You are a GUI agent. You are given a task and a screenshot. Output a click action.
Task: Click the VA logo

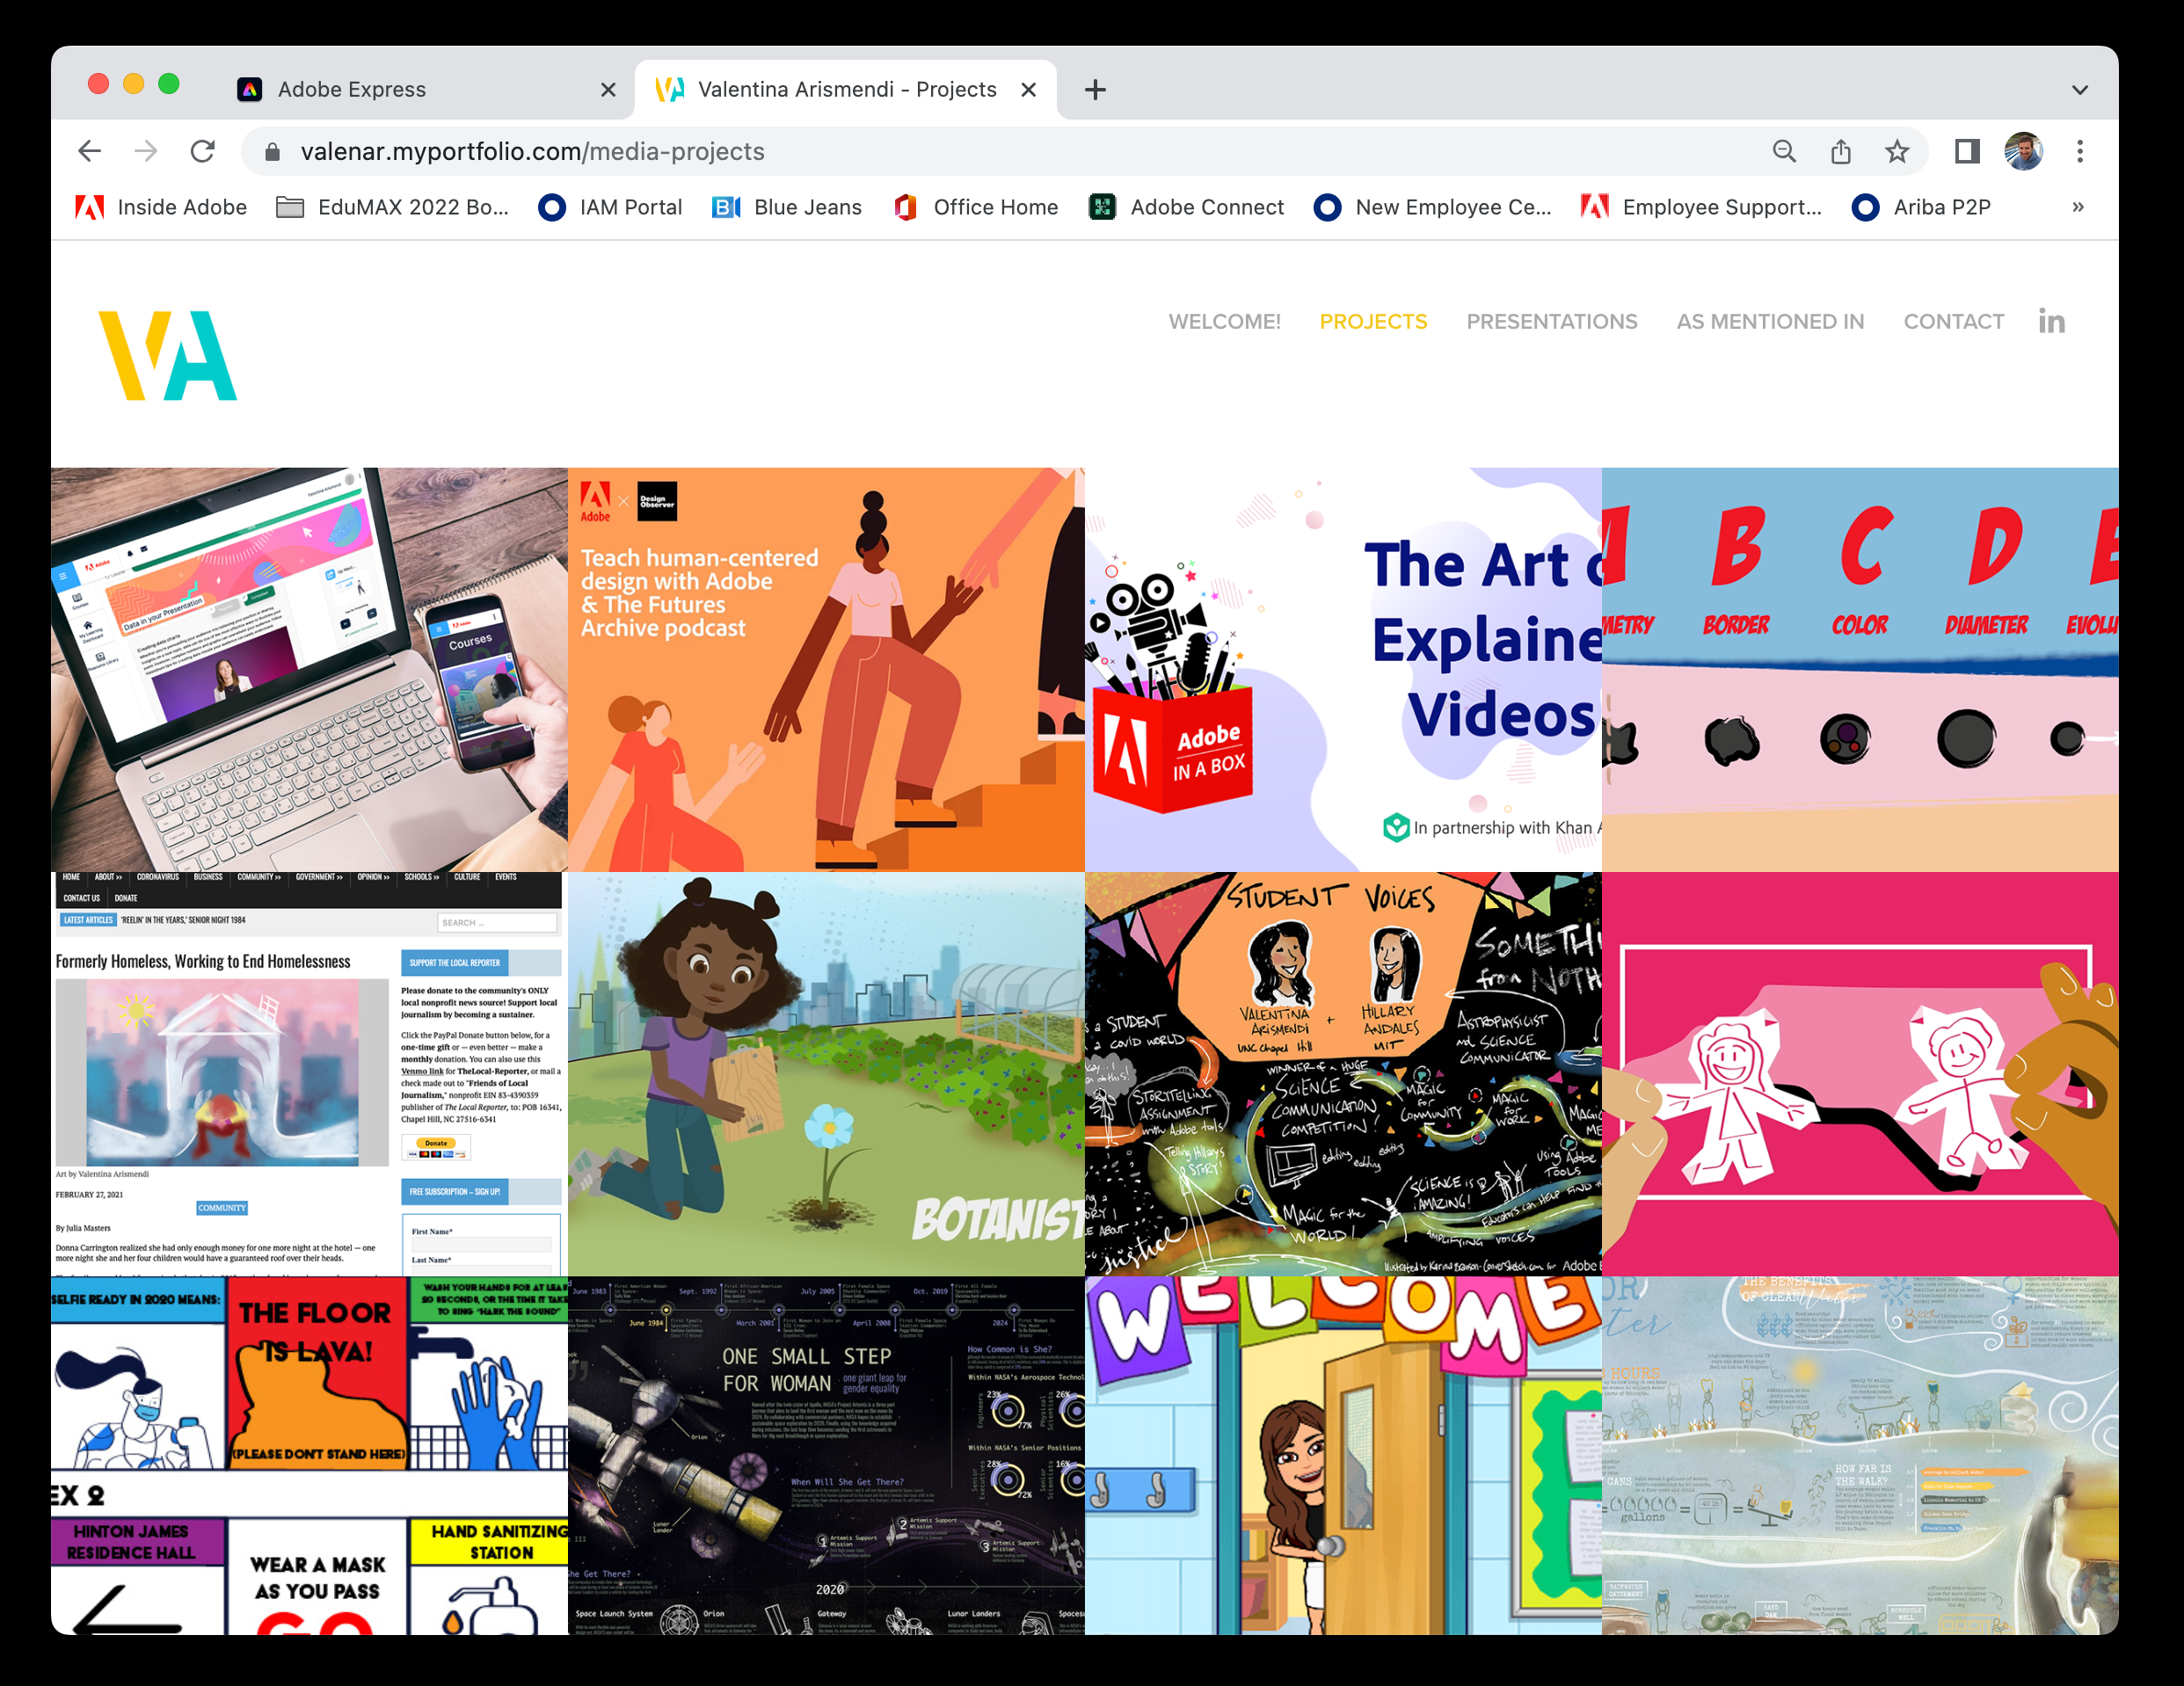click(x=167, y=355)
